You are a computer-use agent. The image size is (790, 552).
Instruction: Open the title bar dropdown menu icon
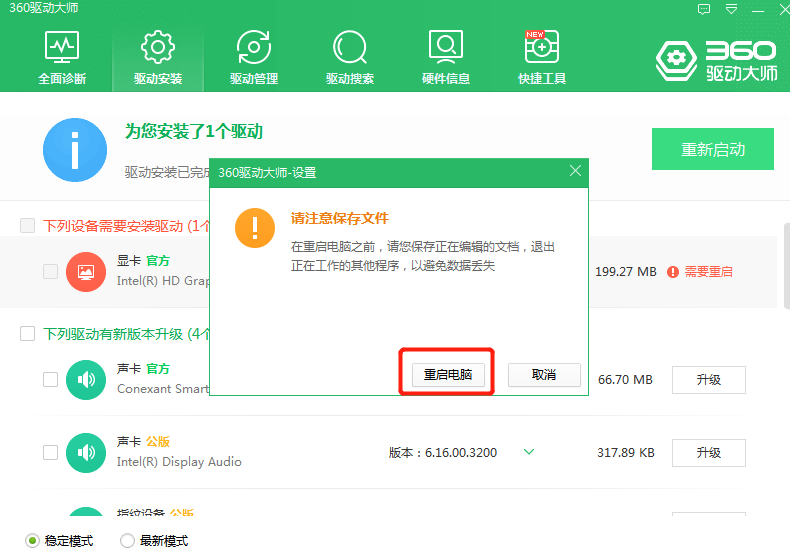coord(731,9)
